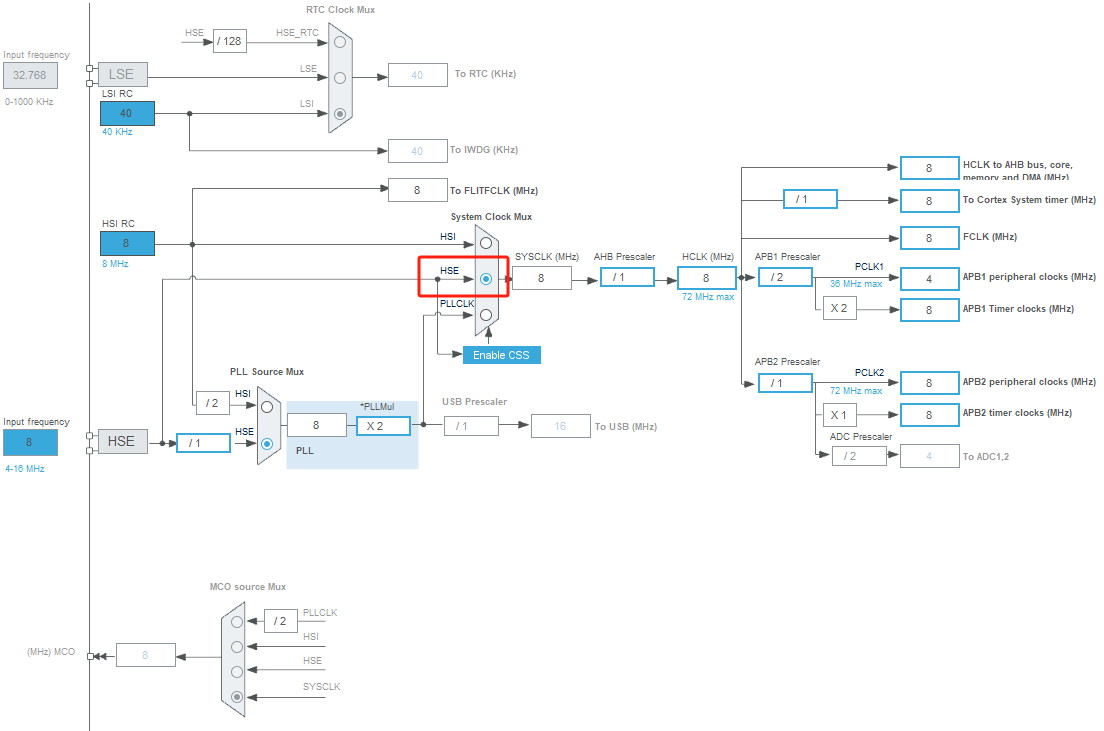Change the HSE /128 RTC divider
The image size is (1104, 731).
(x=229, y=41)
